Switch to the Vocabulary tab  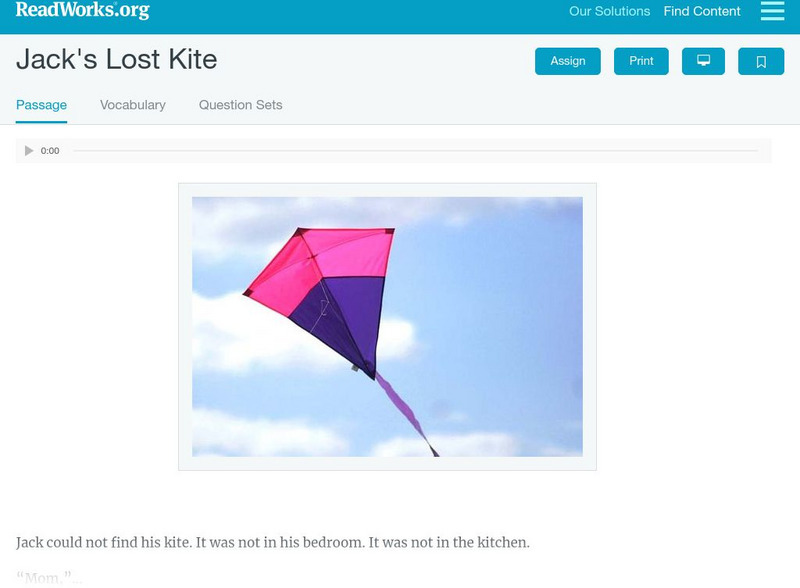133,105
